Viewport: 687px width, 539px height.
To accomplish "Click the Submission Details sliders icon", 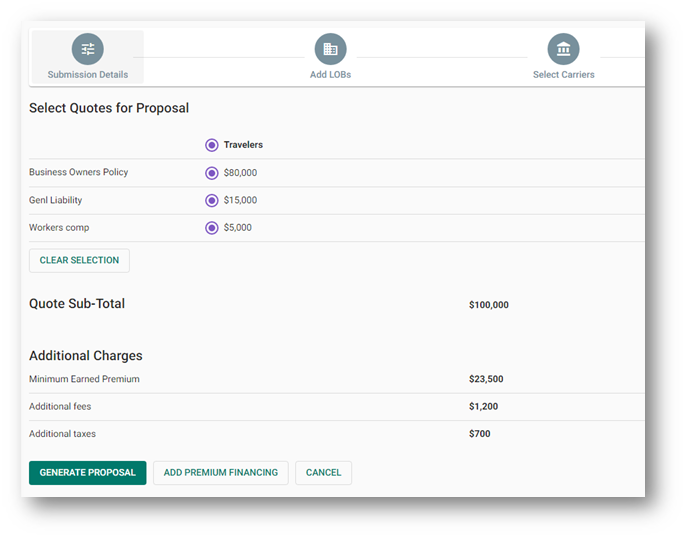I will coord(88,49).
